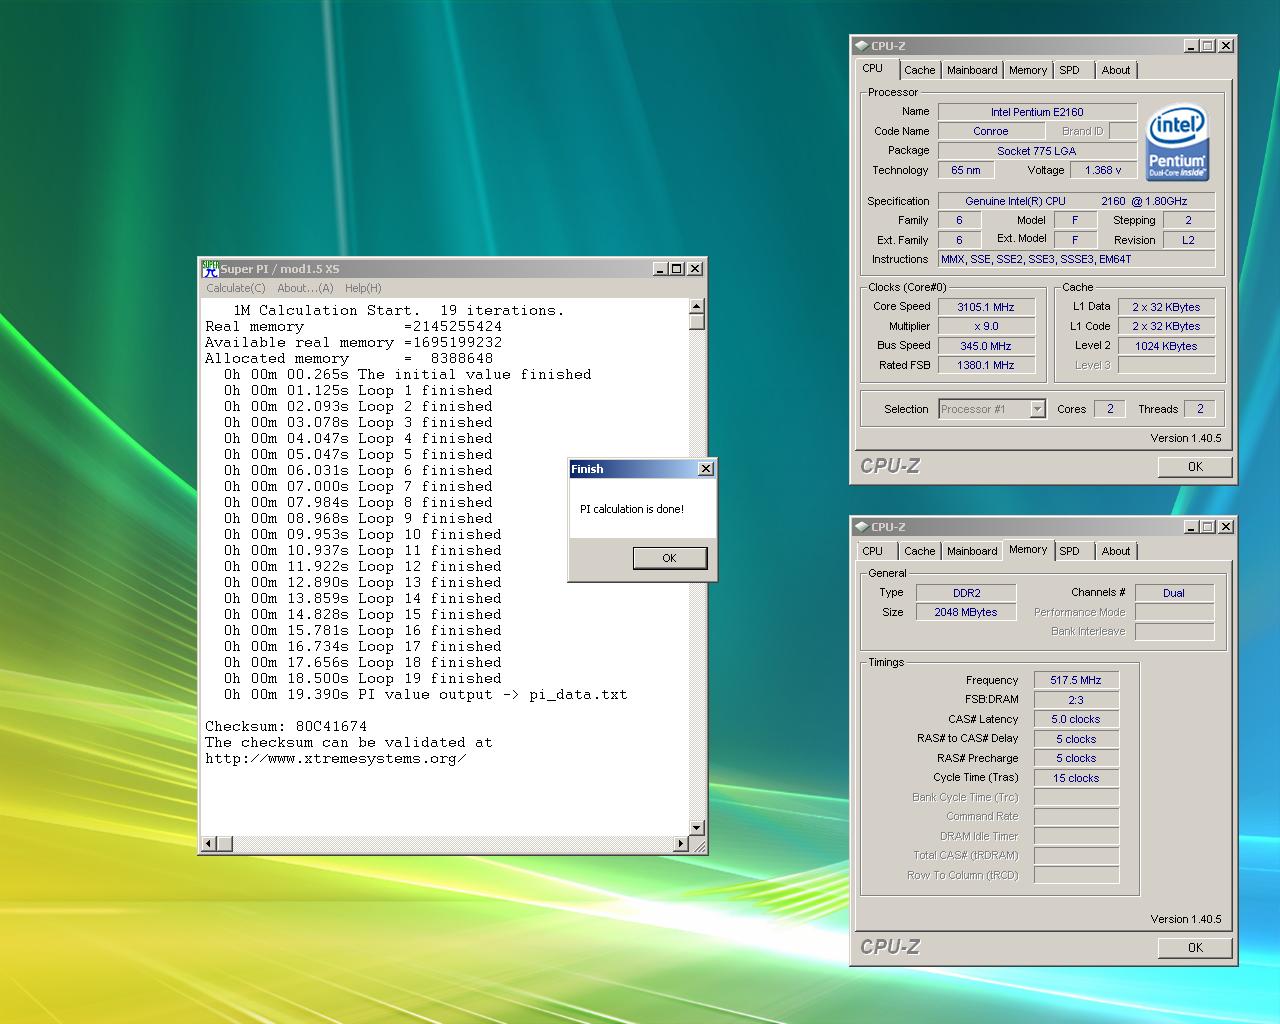Close the Finish dialog
The height and width of the screenshot is (1024, 1280).
click(705, 469)
